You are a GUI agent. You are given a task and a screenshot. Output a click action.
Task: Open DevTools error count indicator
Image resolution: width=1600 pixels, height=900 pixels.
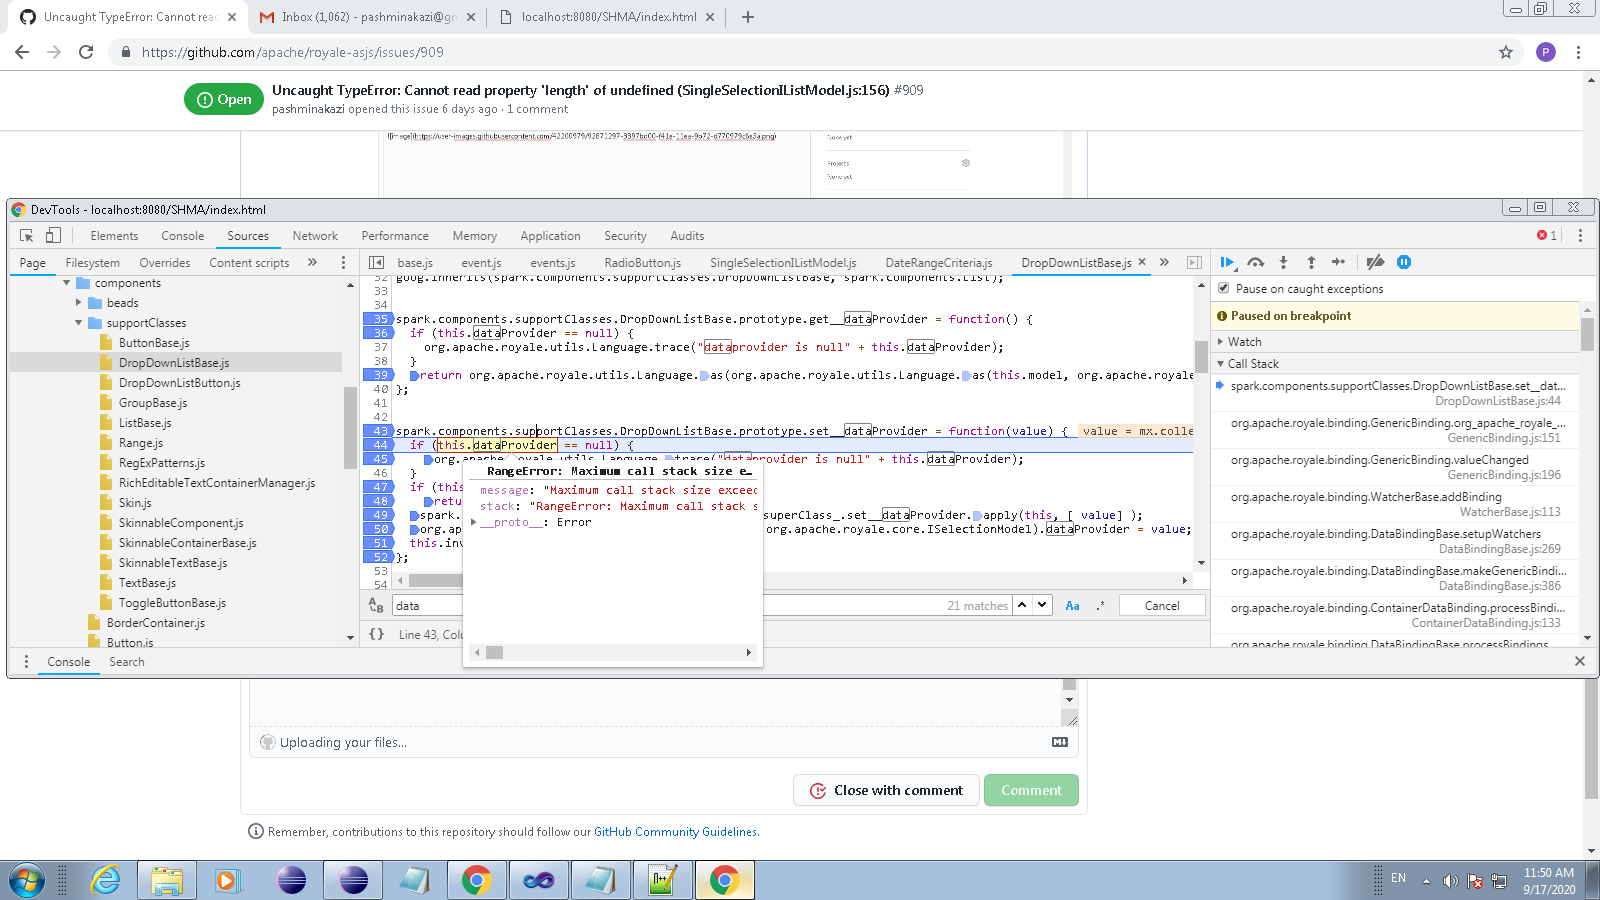(x=1547, y=236)
